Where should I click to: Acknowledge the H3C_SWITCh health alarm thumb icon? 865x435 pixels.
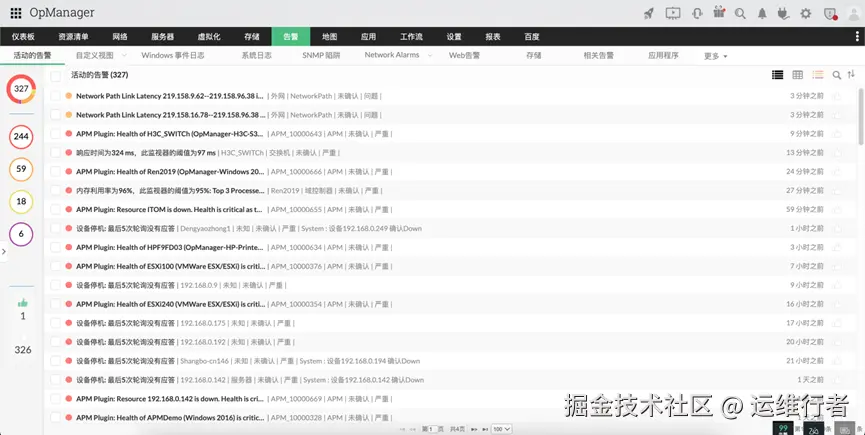(837, 133)
